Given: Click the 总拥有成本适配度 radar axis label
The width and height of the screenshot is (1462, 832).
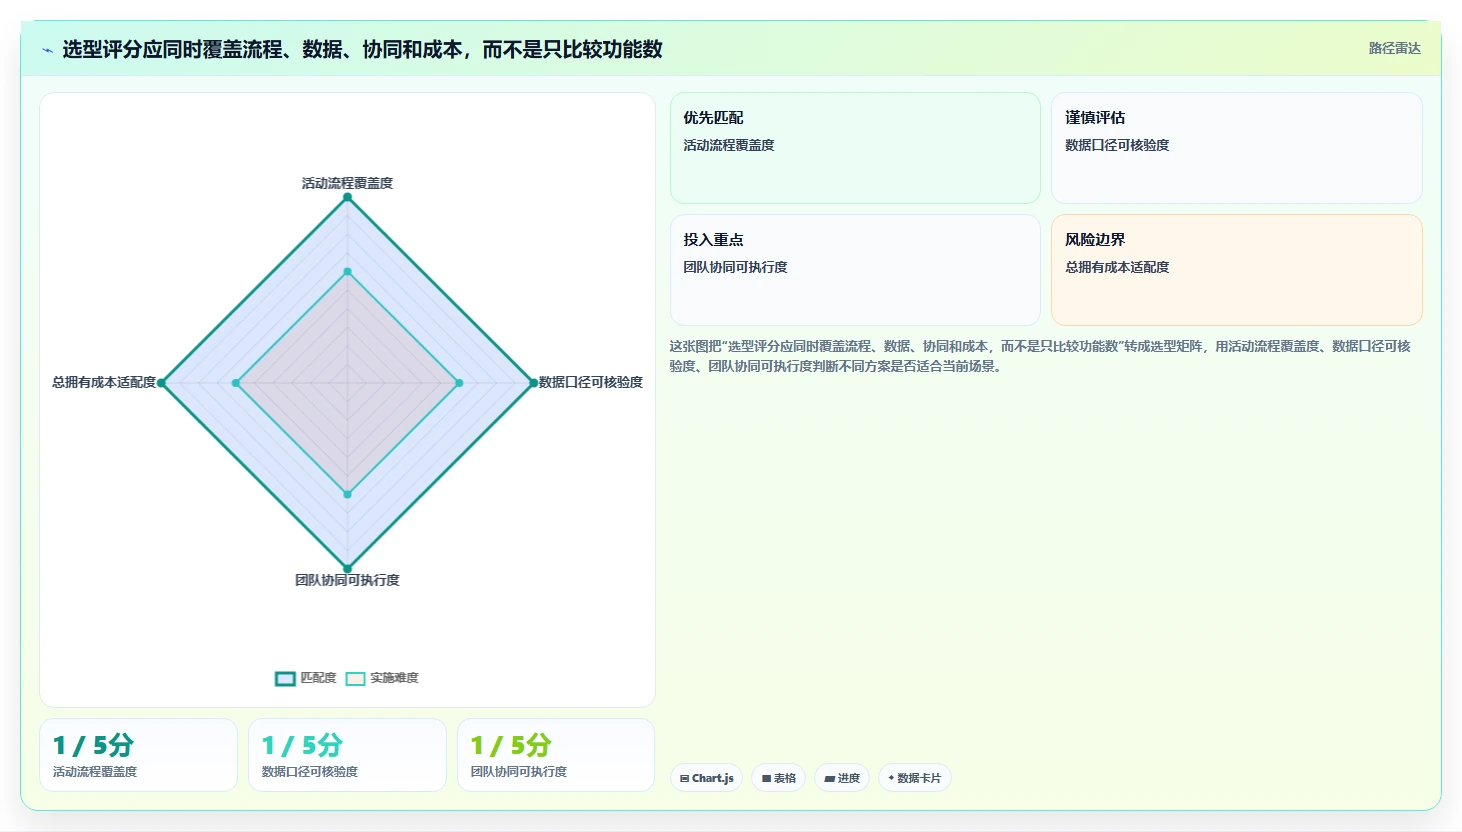Looking at the screenshot, I should click(x=104, y=382).
